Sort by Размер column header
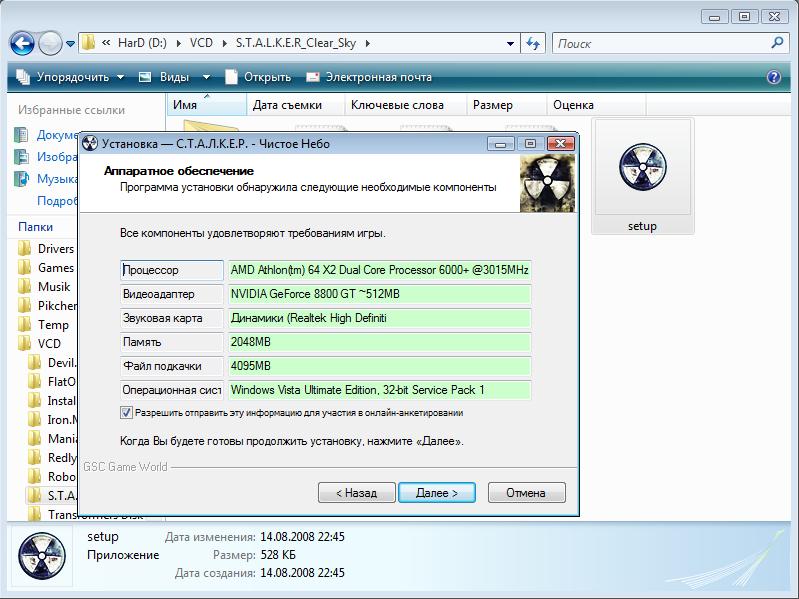The width and height of the screenshot is (799, 599). (x=507, y=105)
